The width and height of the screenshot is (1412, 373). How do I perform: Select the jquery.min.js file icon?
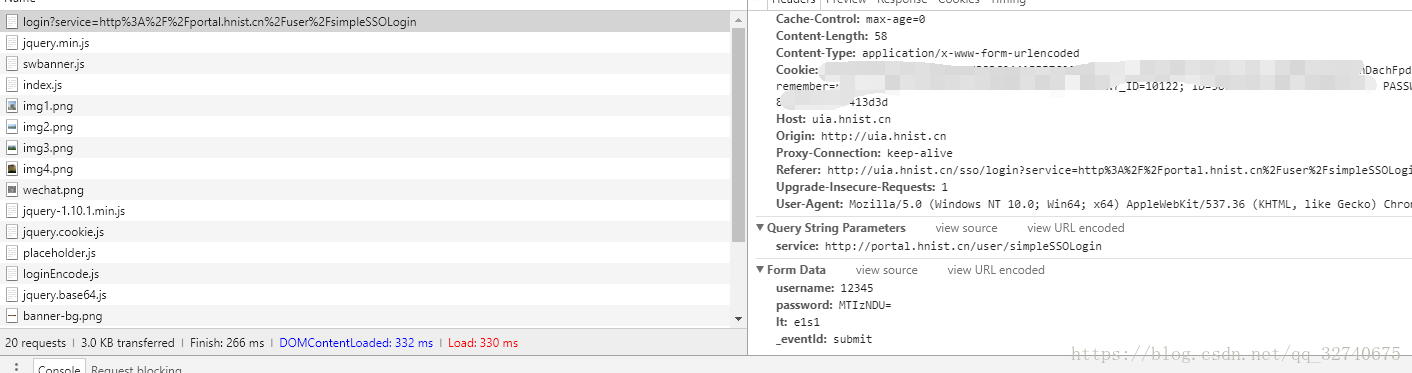(x=12, y=43)
